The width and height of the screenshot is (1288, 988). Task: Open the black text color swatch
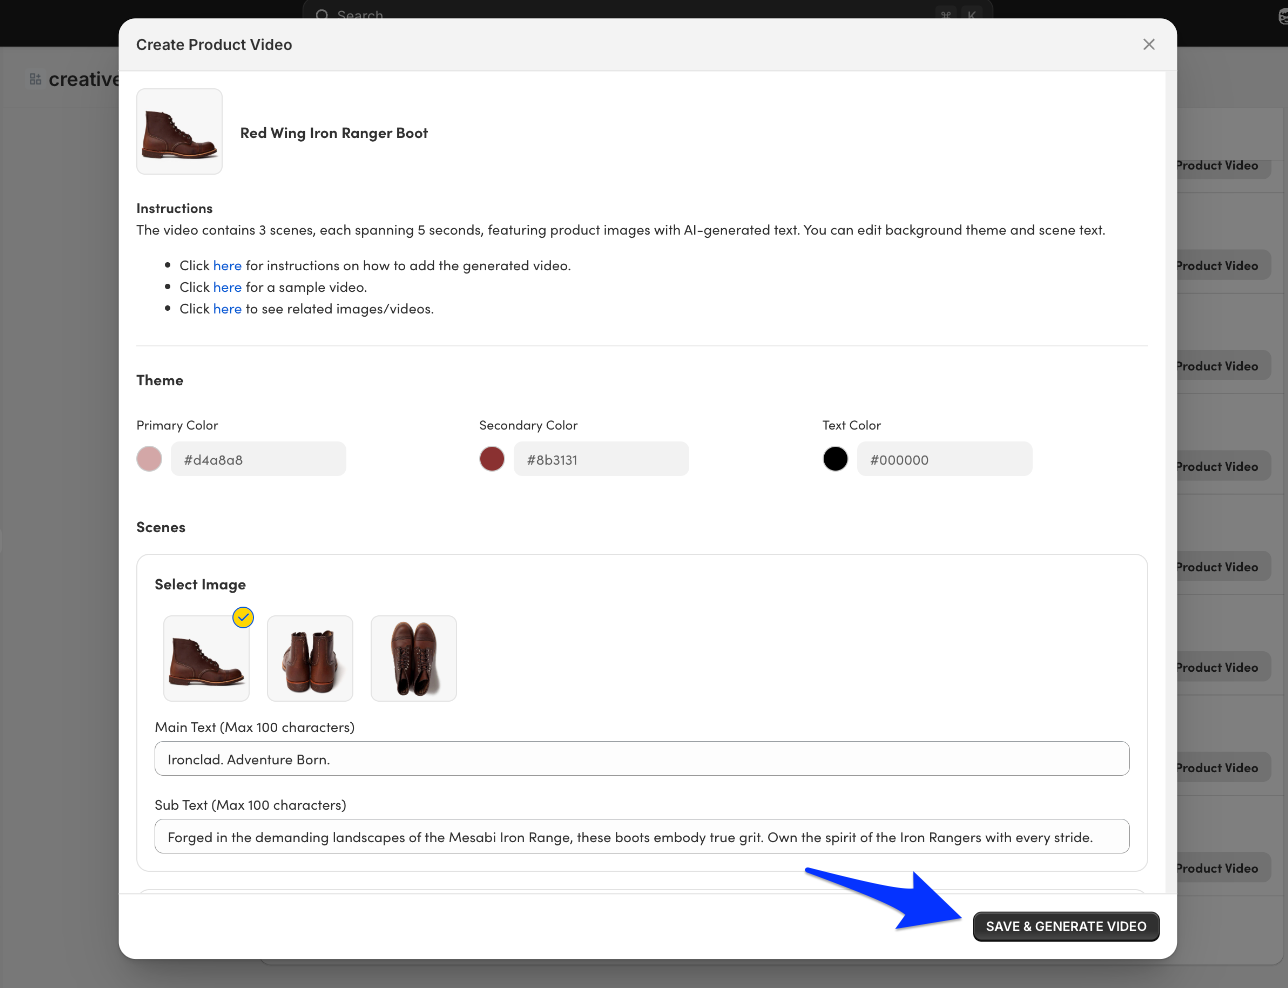click(x=835, y=459)
